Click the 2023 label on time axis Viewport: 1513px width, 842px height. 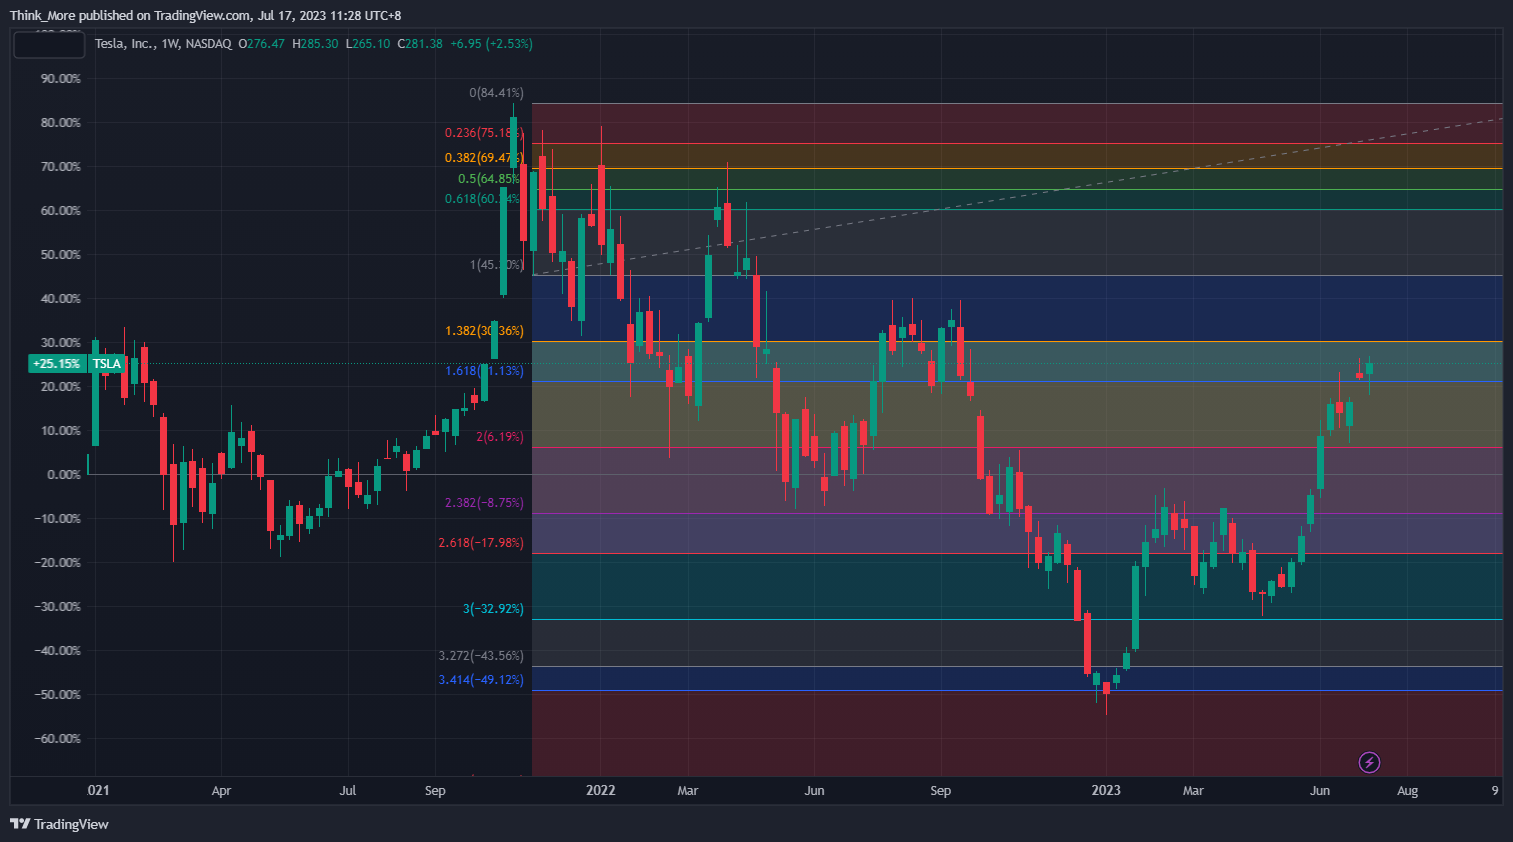pyautogui.click(x=1106, y=791)
